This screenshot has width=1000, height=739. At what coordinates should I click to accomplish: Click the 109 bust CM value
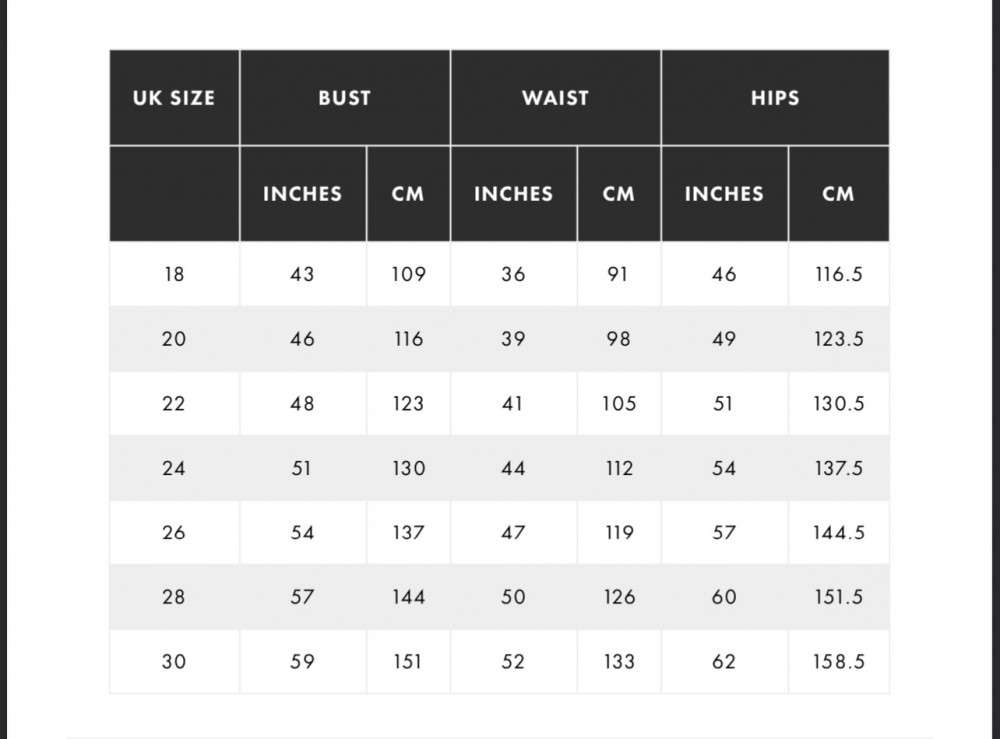pos(408,274)
